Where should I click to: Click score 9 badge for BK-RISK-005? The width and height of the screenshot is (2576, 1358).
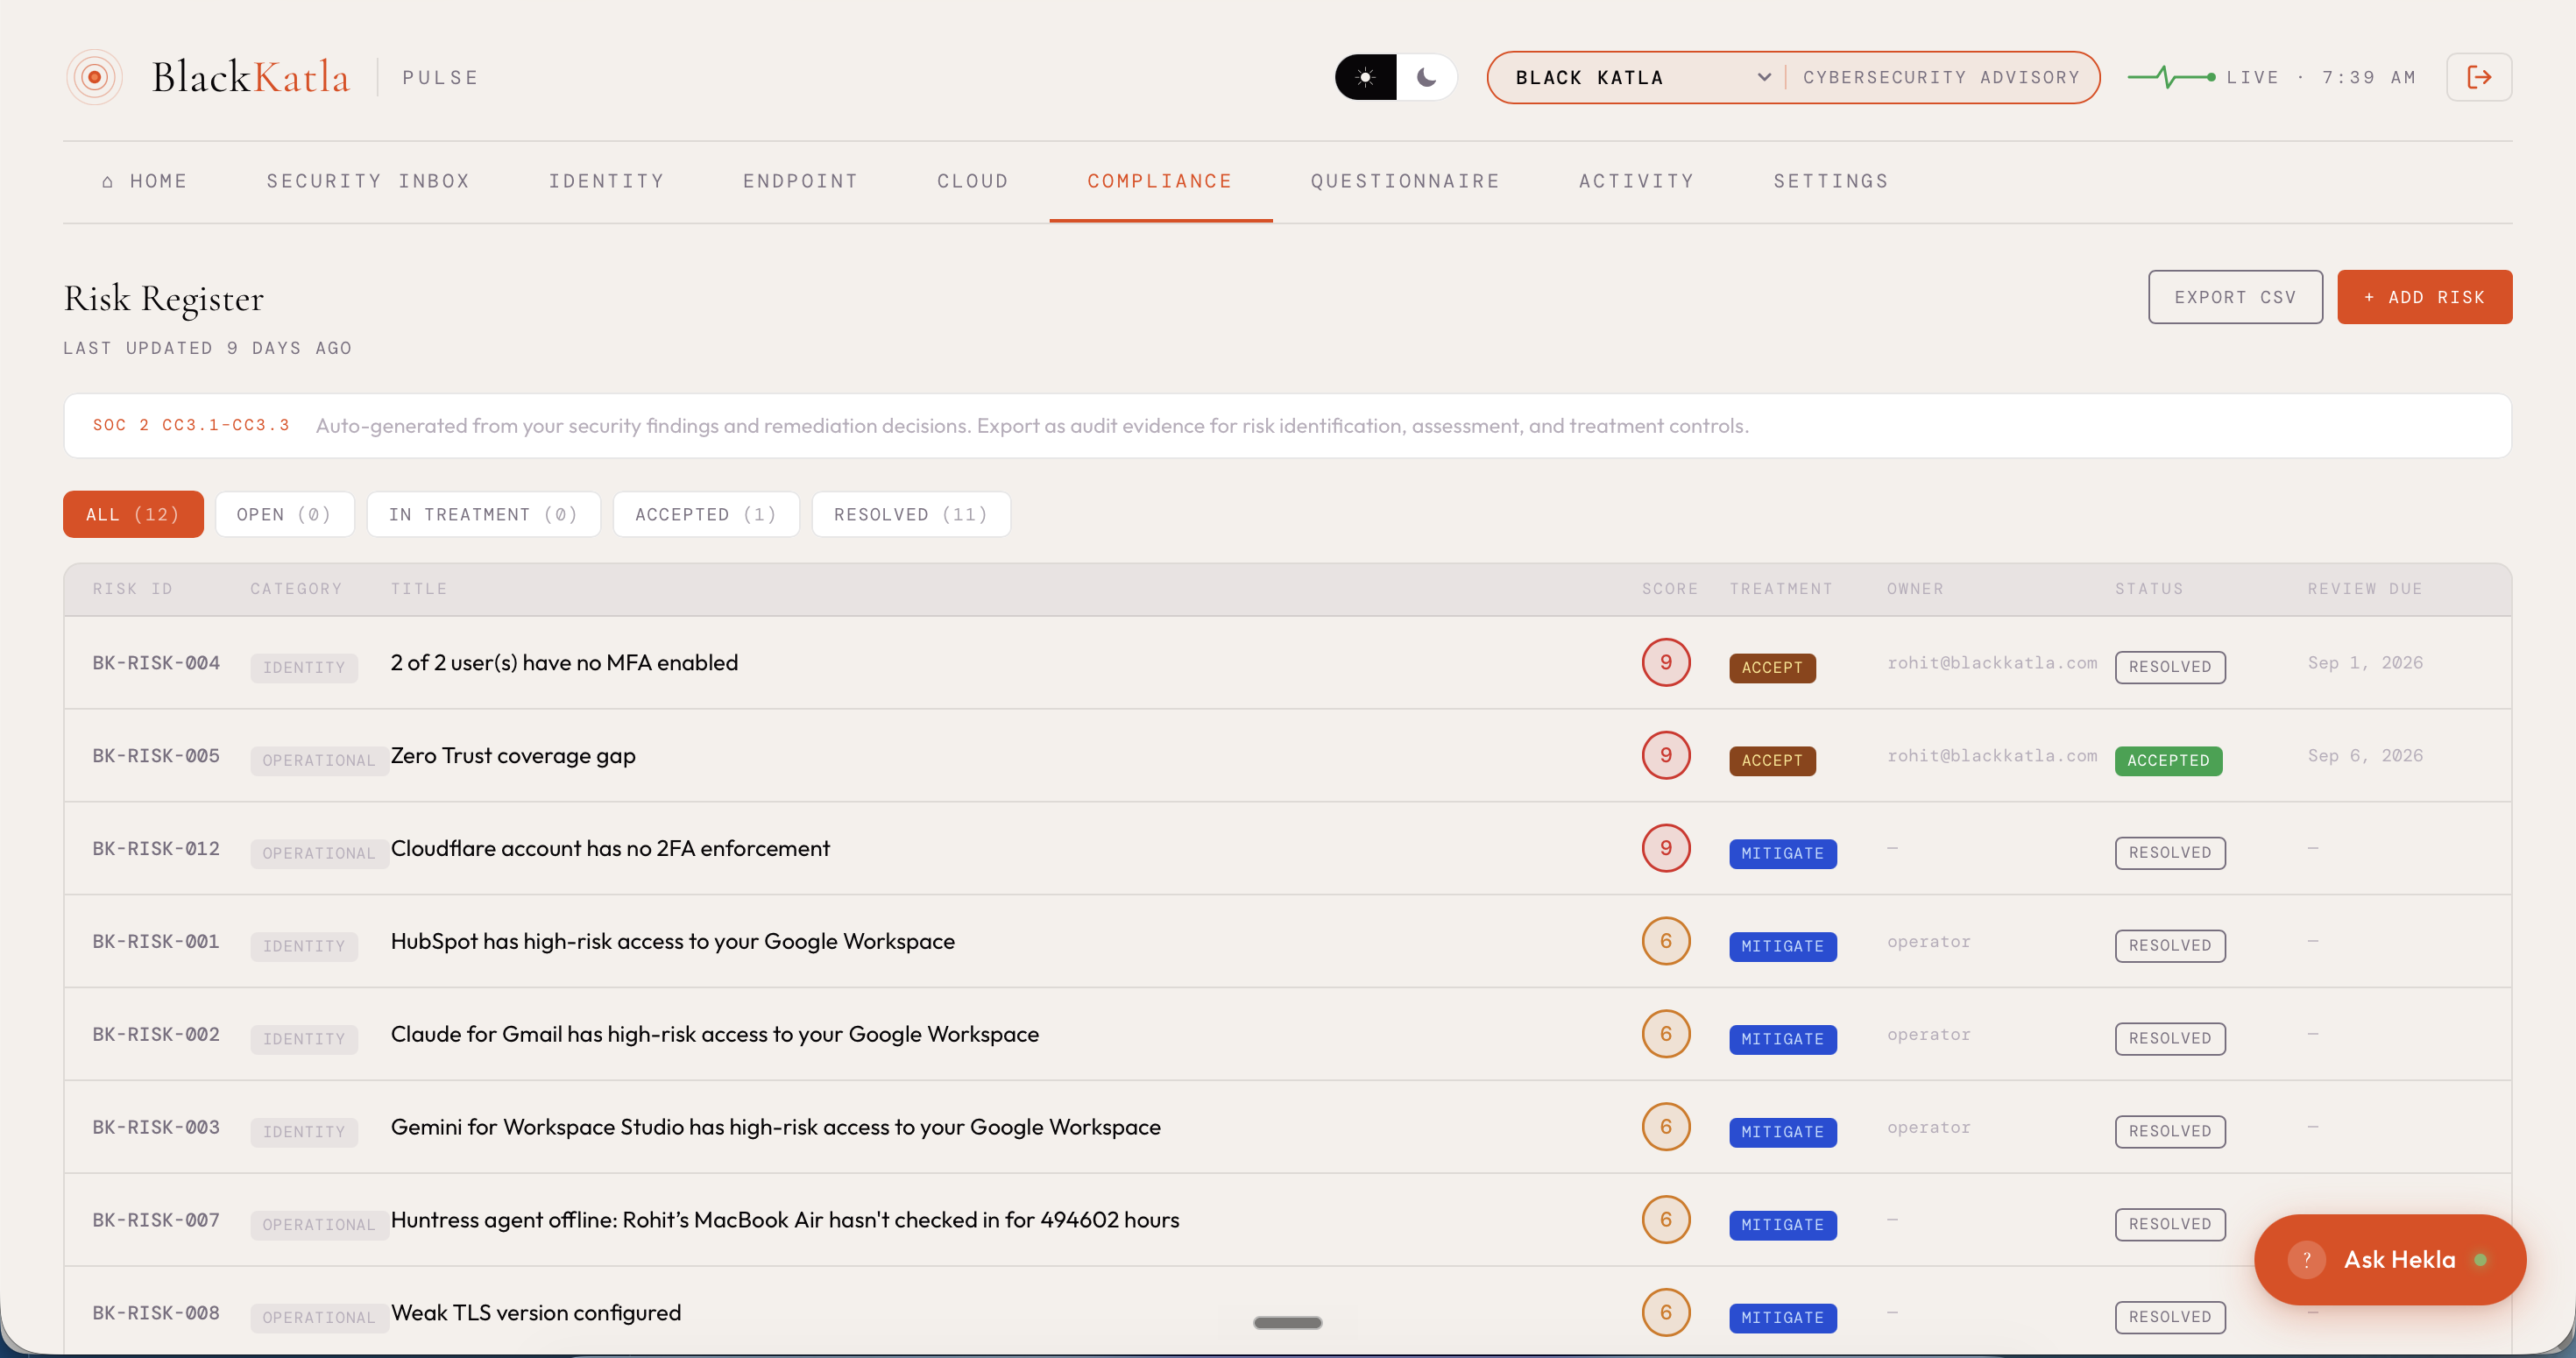[1665, 756]
